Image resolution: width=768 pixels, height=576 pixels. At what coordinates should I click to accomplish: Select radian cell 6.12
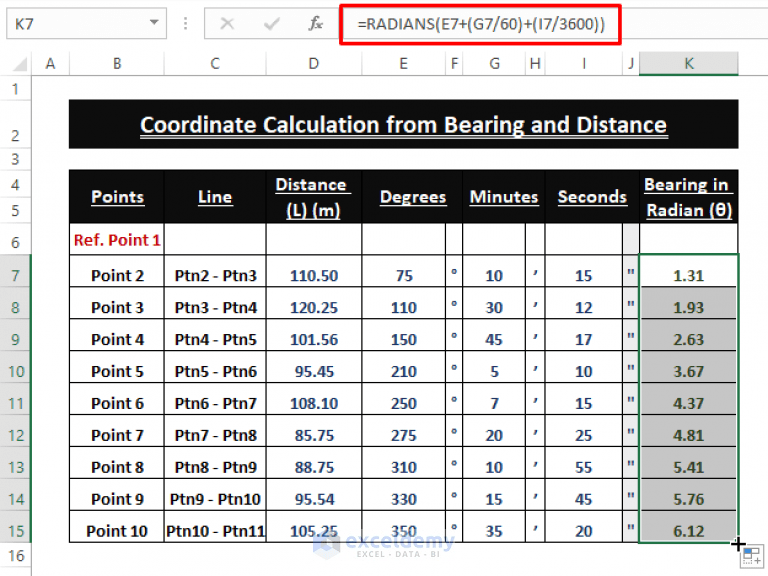(x=688, y=527)
